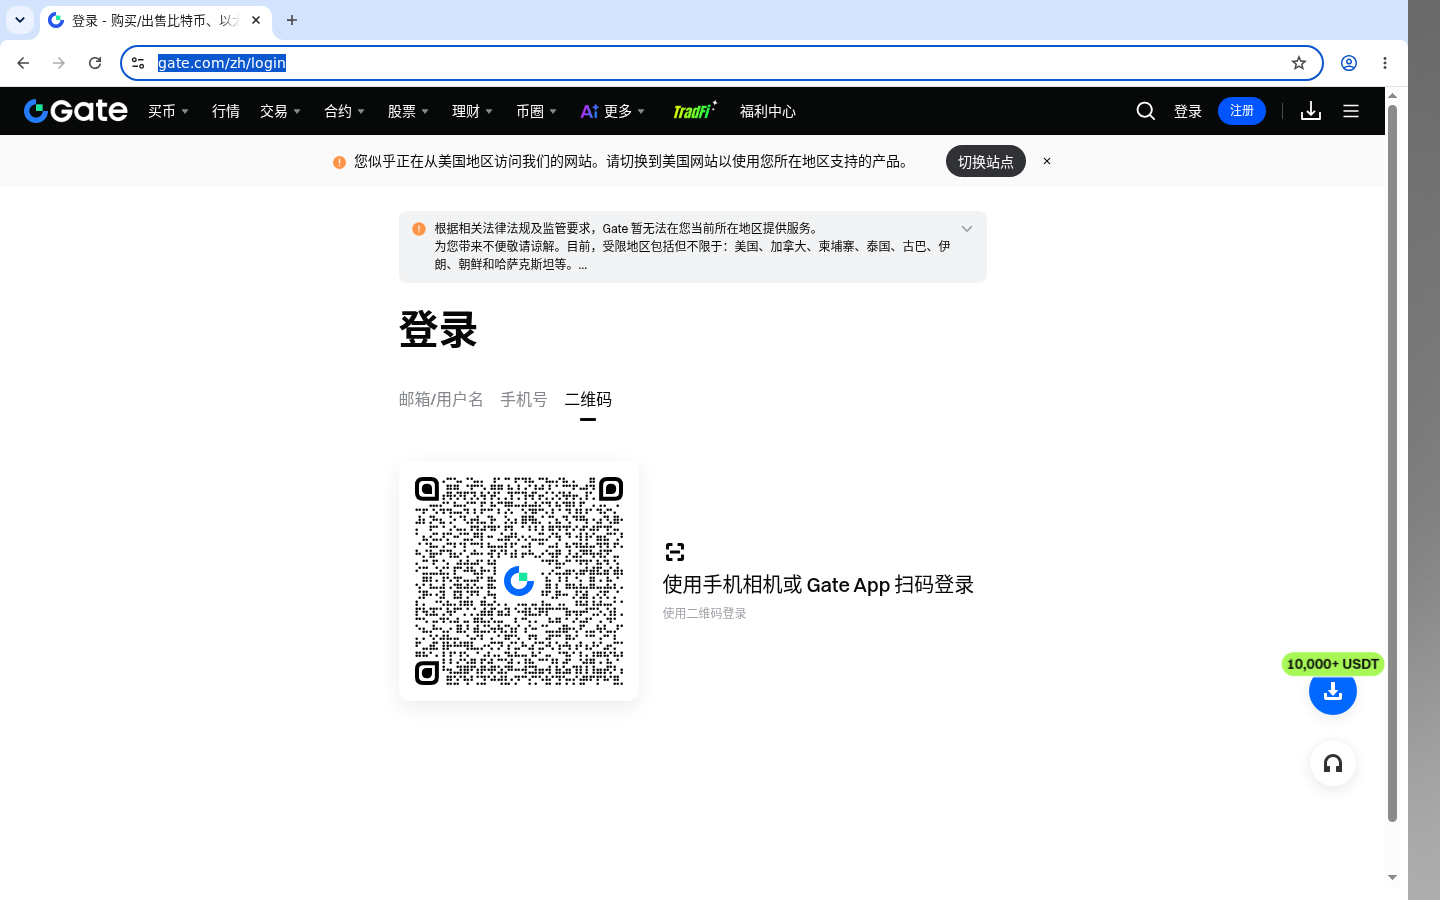
Task: Click the scrollbar up arrow
Action: coord(1392,94)
